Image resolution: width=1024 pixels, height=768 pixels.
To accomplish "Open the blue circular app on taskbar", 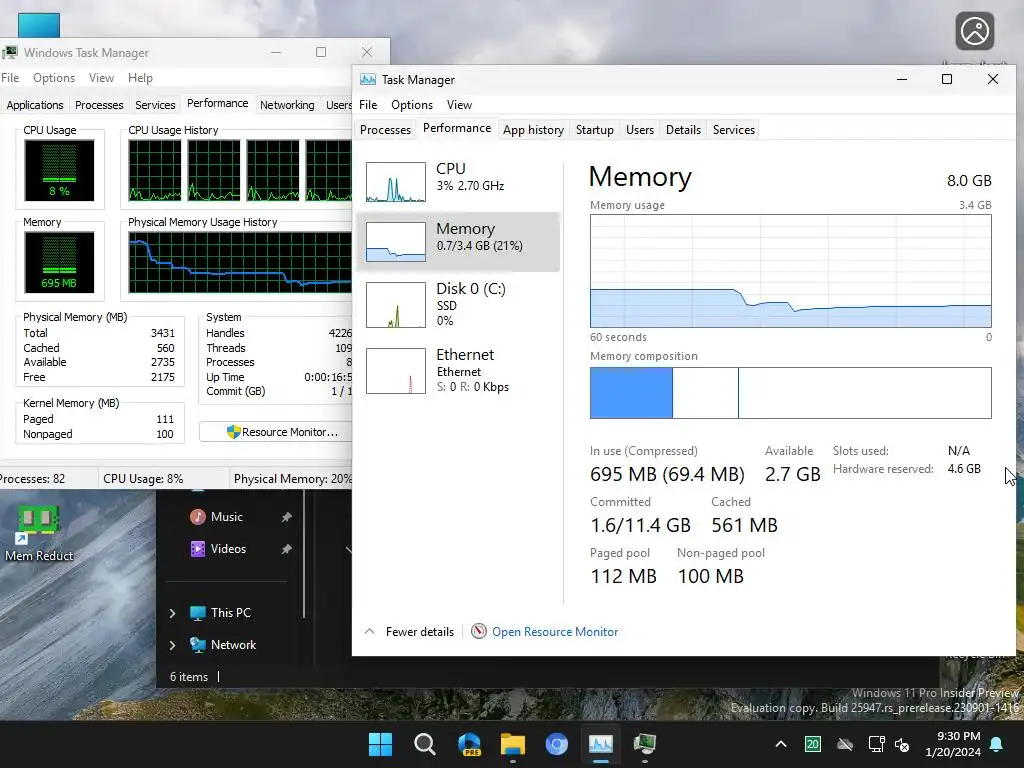I will [556, 744].
